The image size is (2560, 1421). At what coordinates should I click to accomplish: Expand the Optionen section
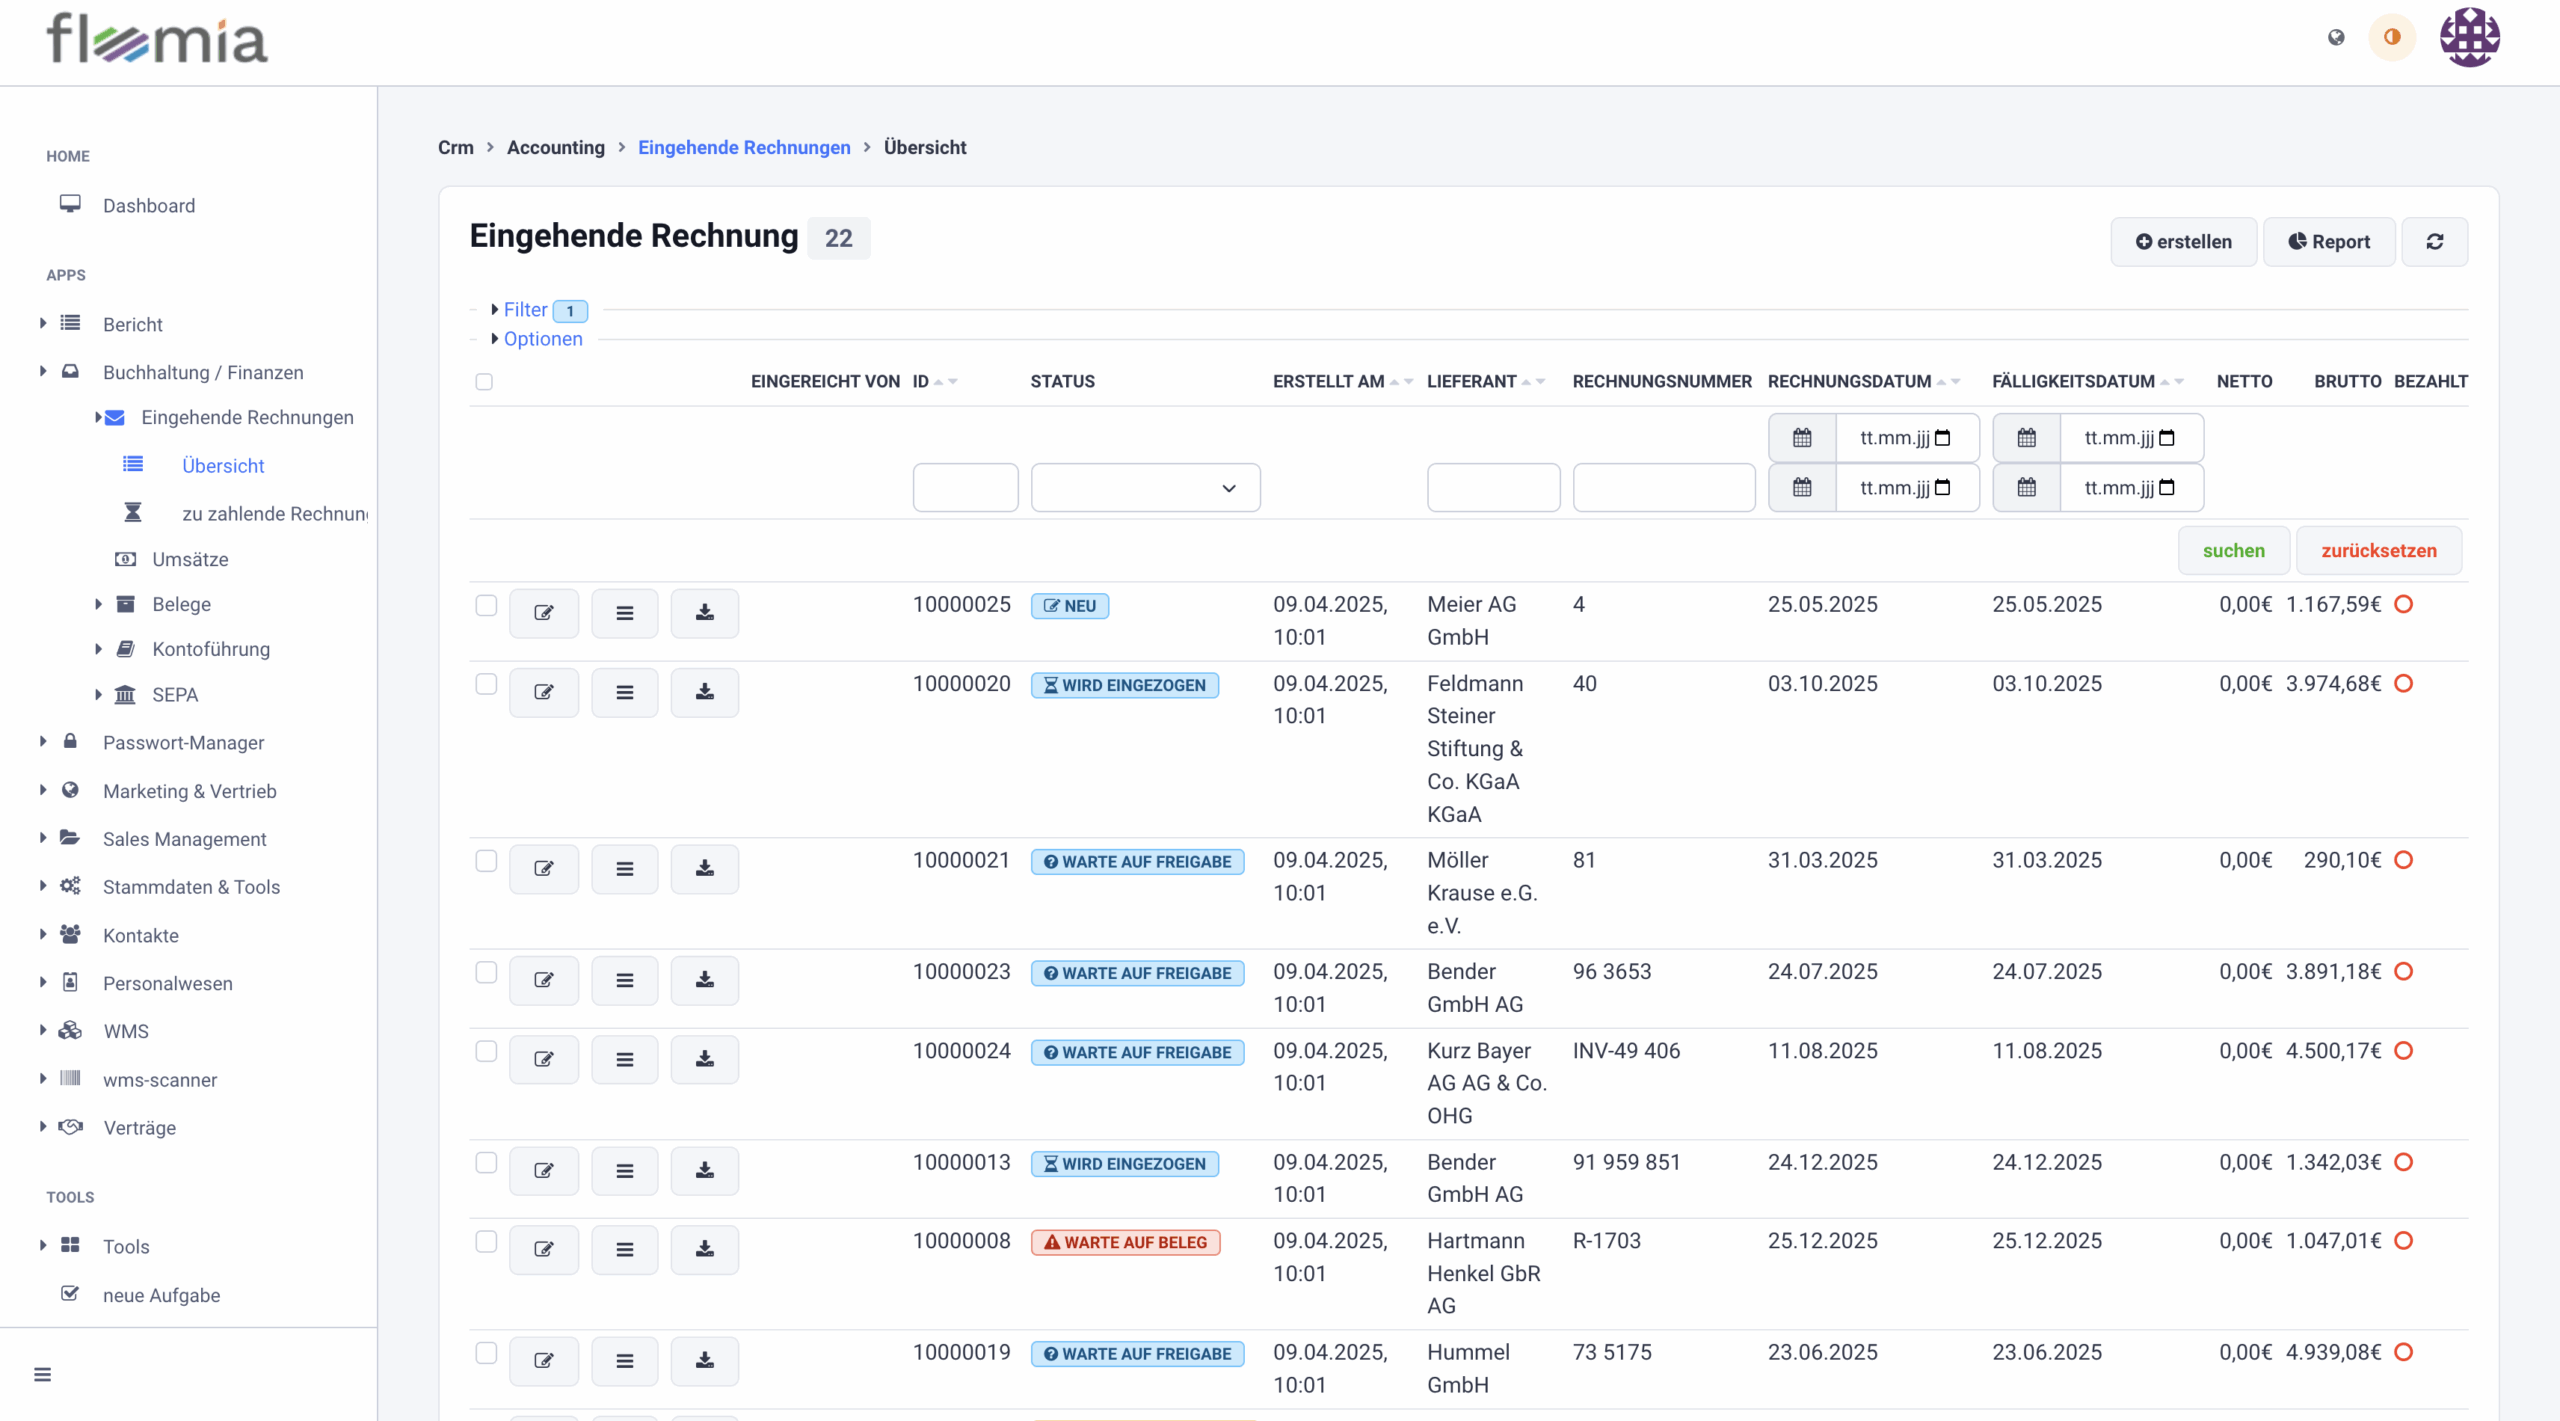coord(542,339)
